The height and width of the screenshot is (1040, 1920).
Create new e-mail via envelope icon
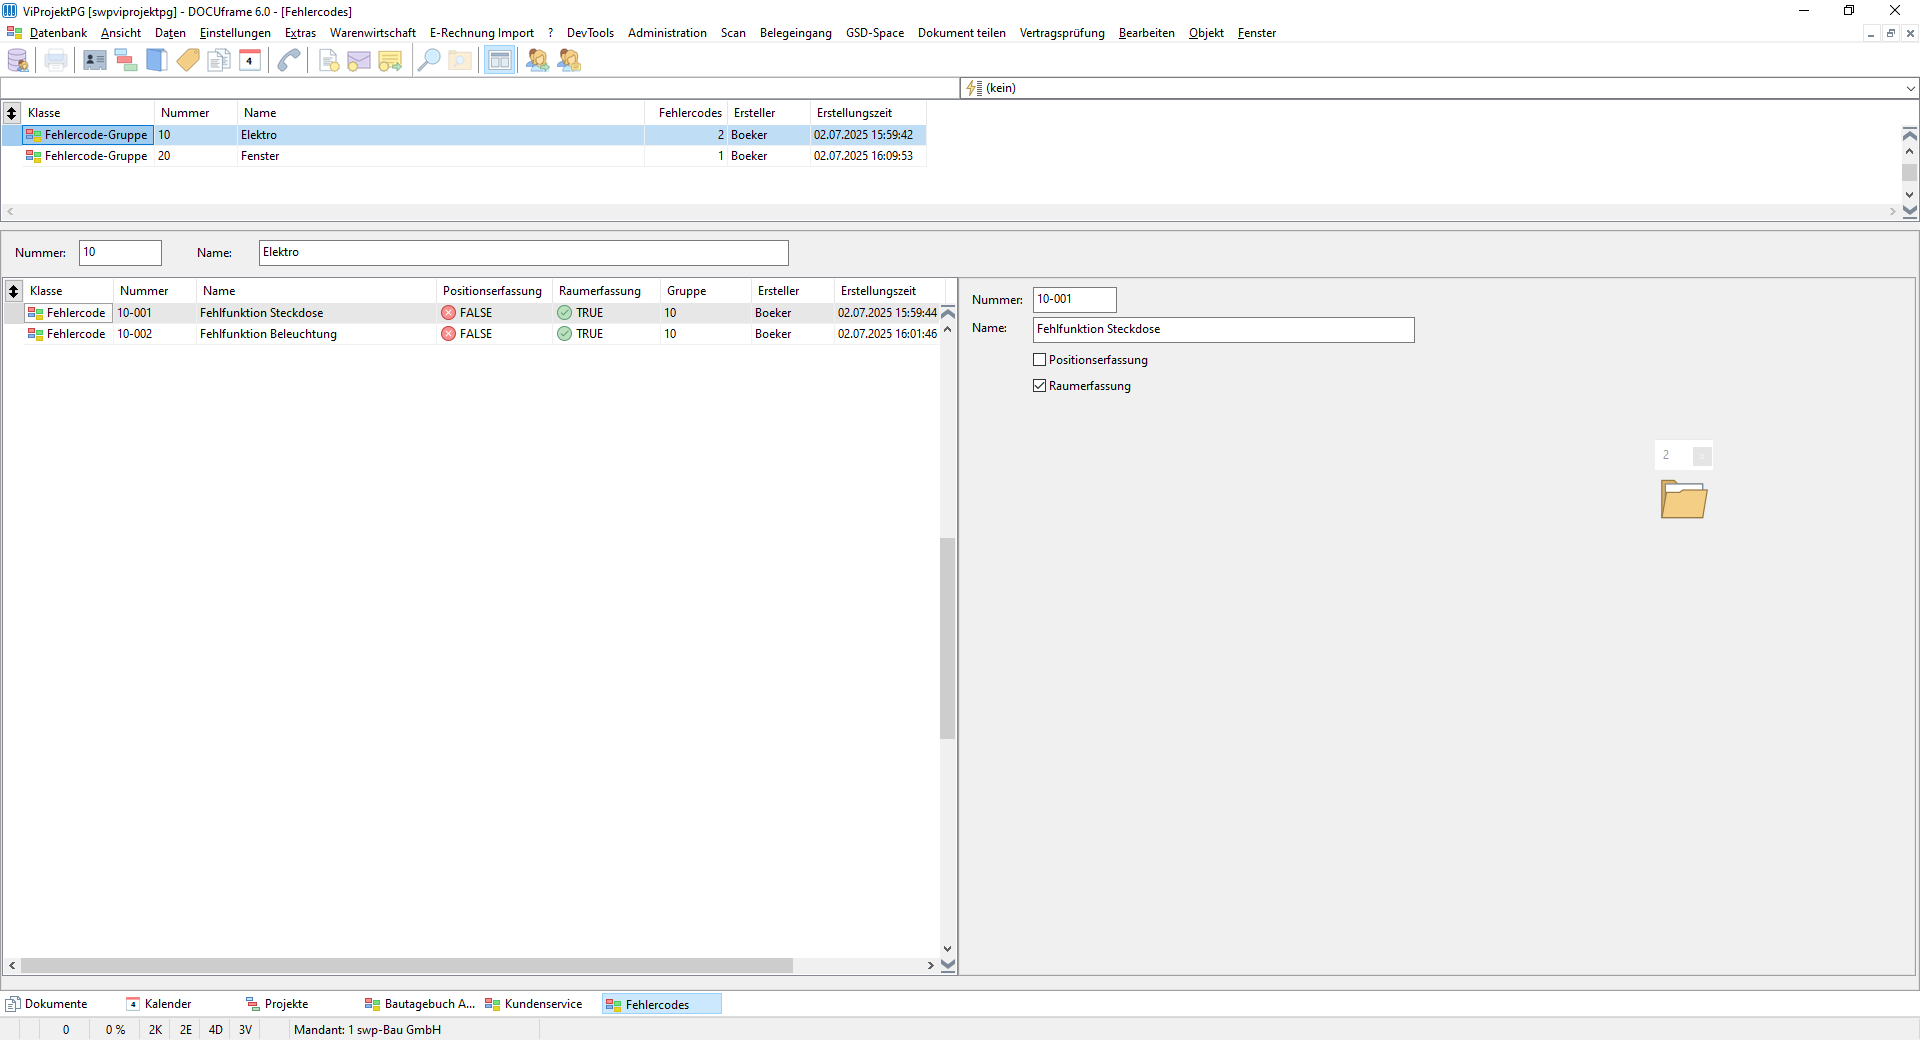(359, 61)
